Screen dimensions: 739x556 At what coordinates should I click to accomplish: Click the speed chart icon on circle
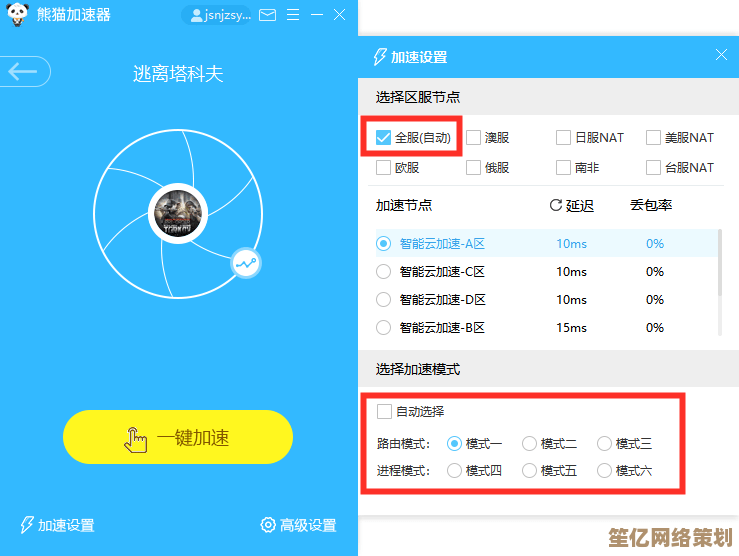(245, 263)
